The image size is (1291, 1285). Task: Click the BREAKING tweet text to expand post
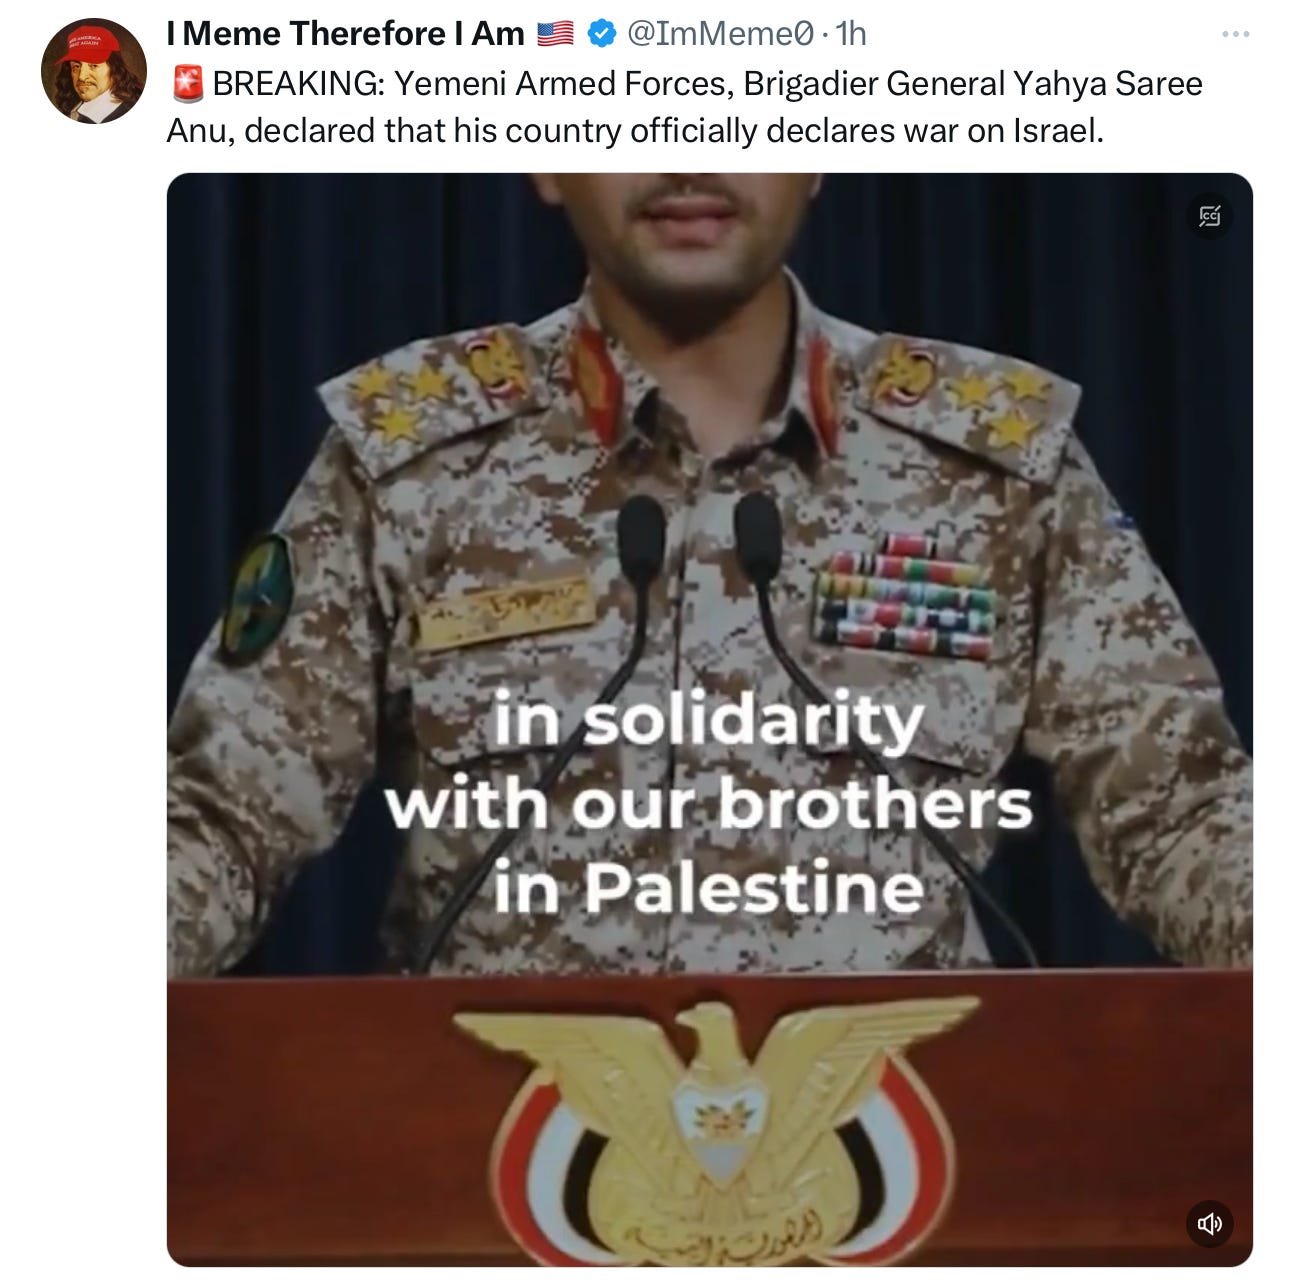pos(685,107)
